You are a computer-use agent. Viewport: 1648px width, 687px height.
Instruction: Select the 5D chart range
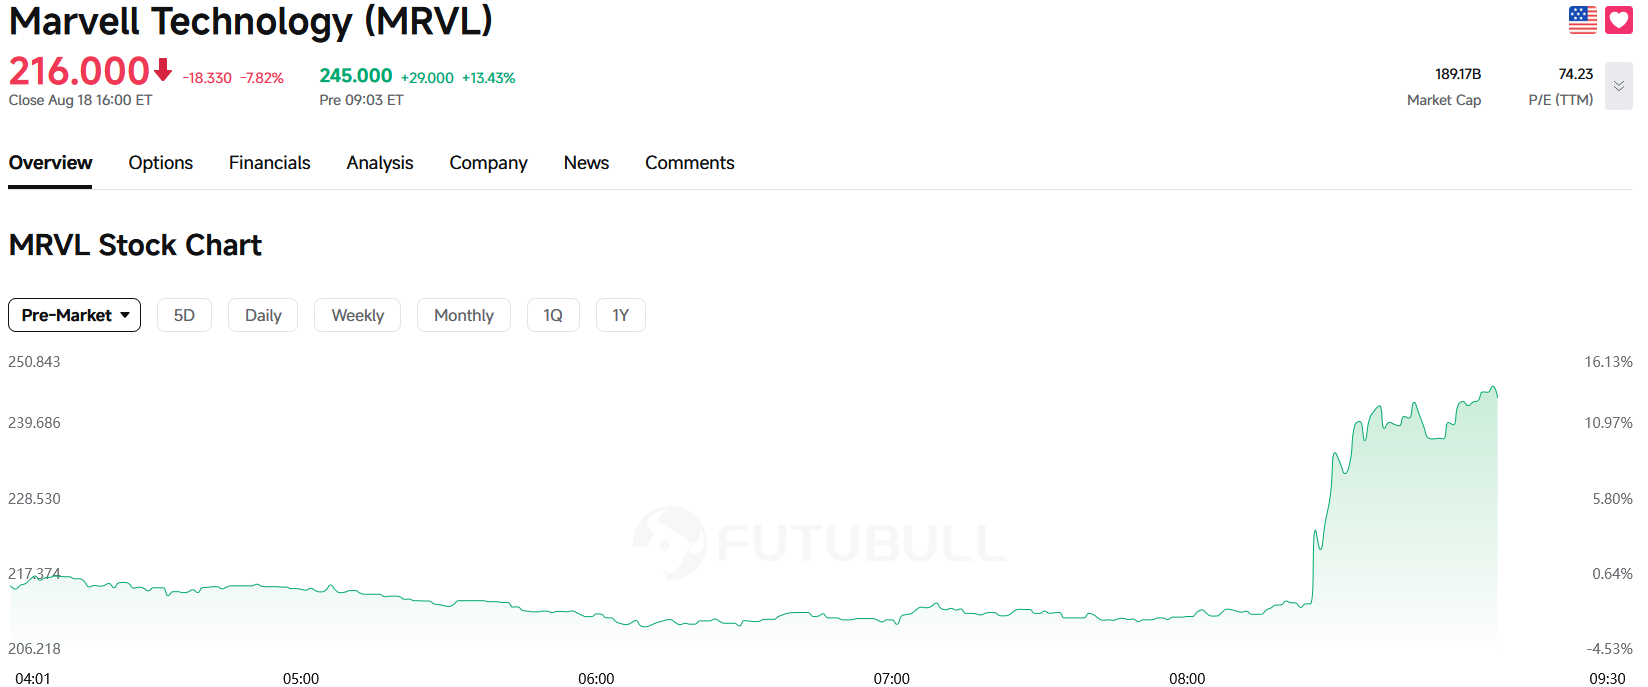(184, 315)
